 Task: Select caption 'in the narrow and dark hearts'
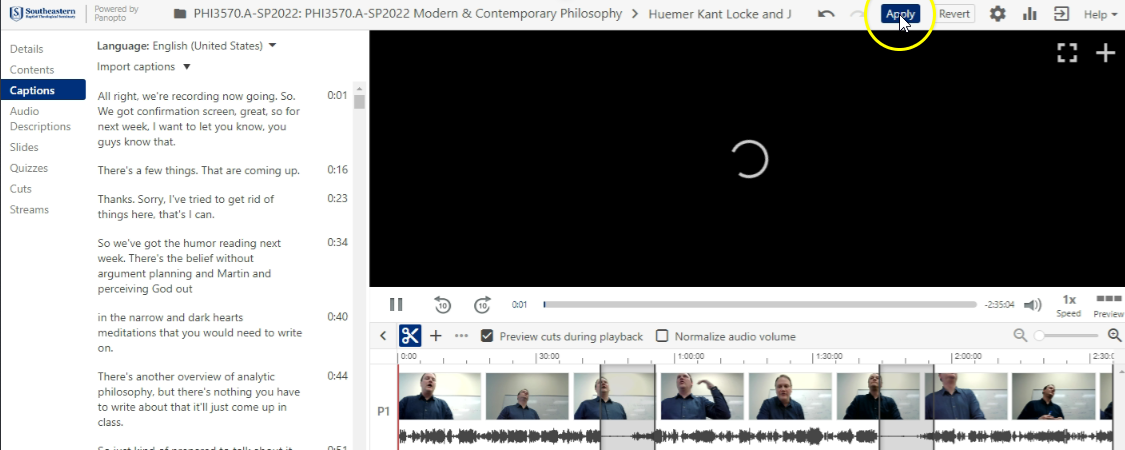[199, 332]
